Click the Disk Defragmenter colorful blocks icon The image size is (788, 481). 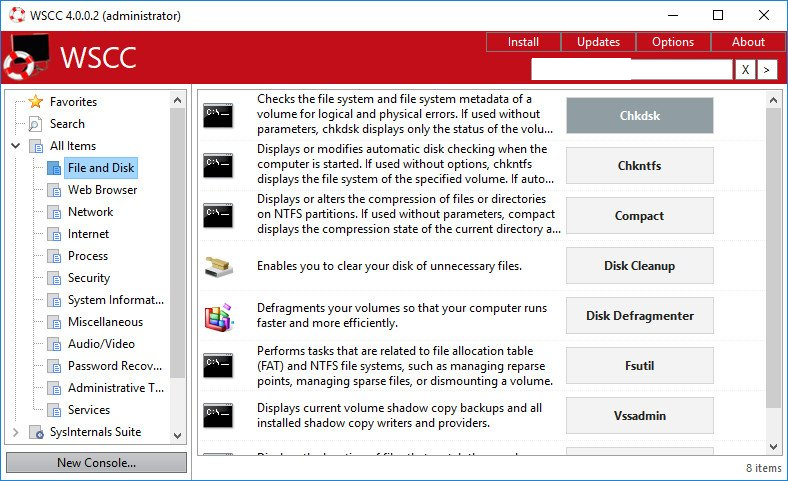(219, 317)
